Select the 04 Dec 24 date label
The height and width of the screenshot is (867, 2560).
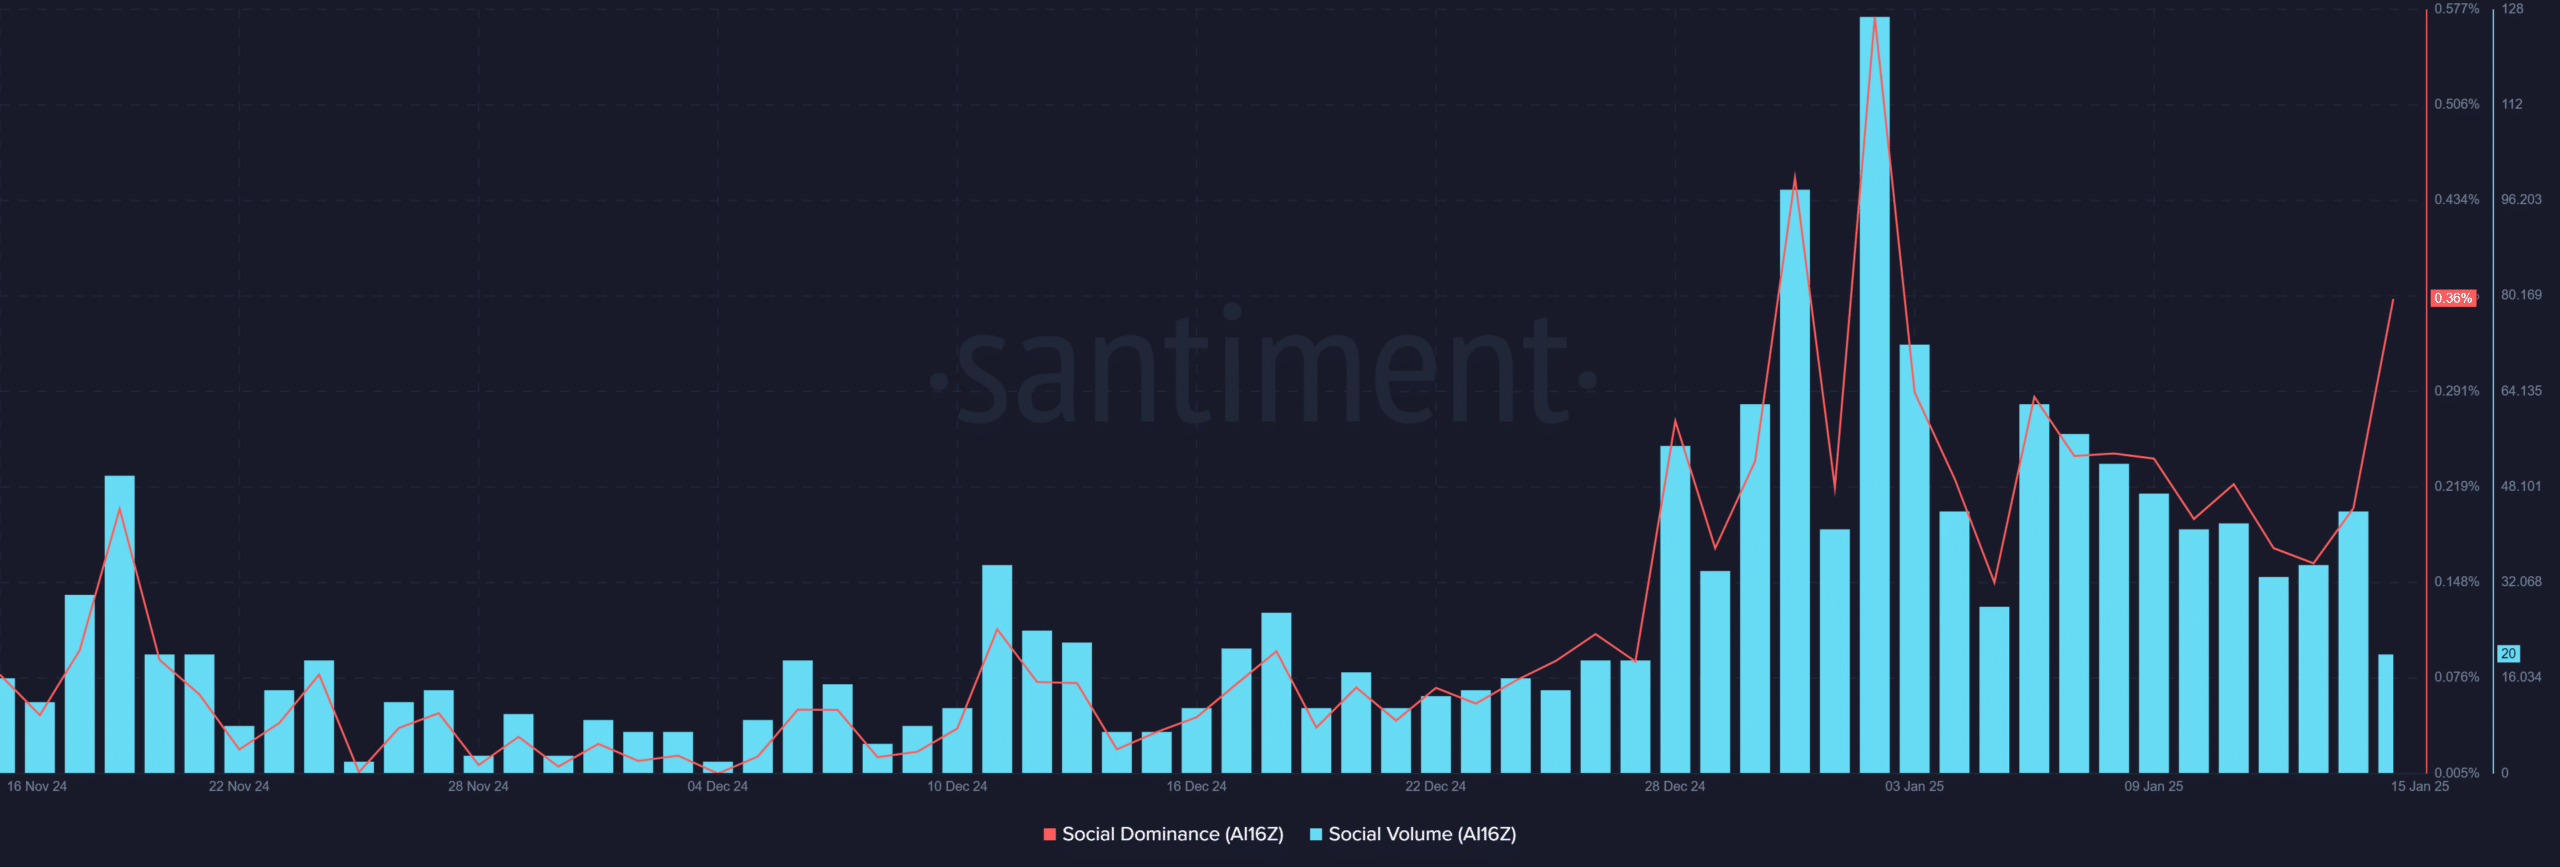(x=717, y=786)
